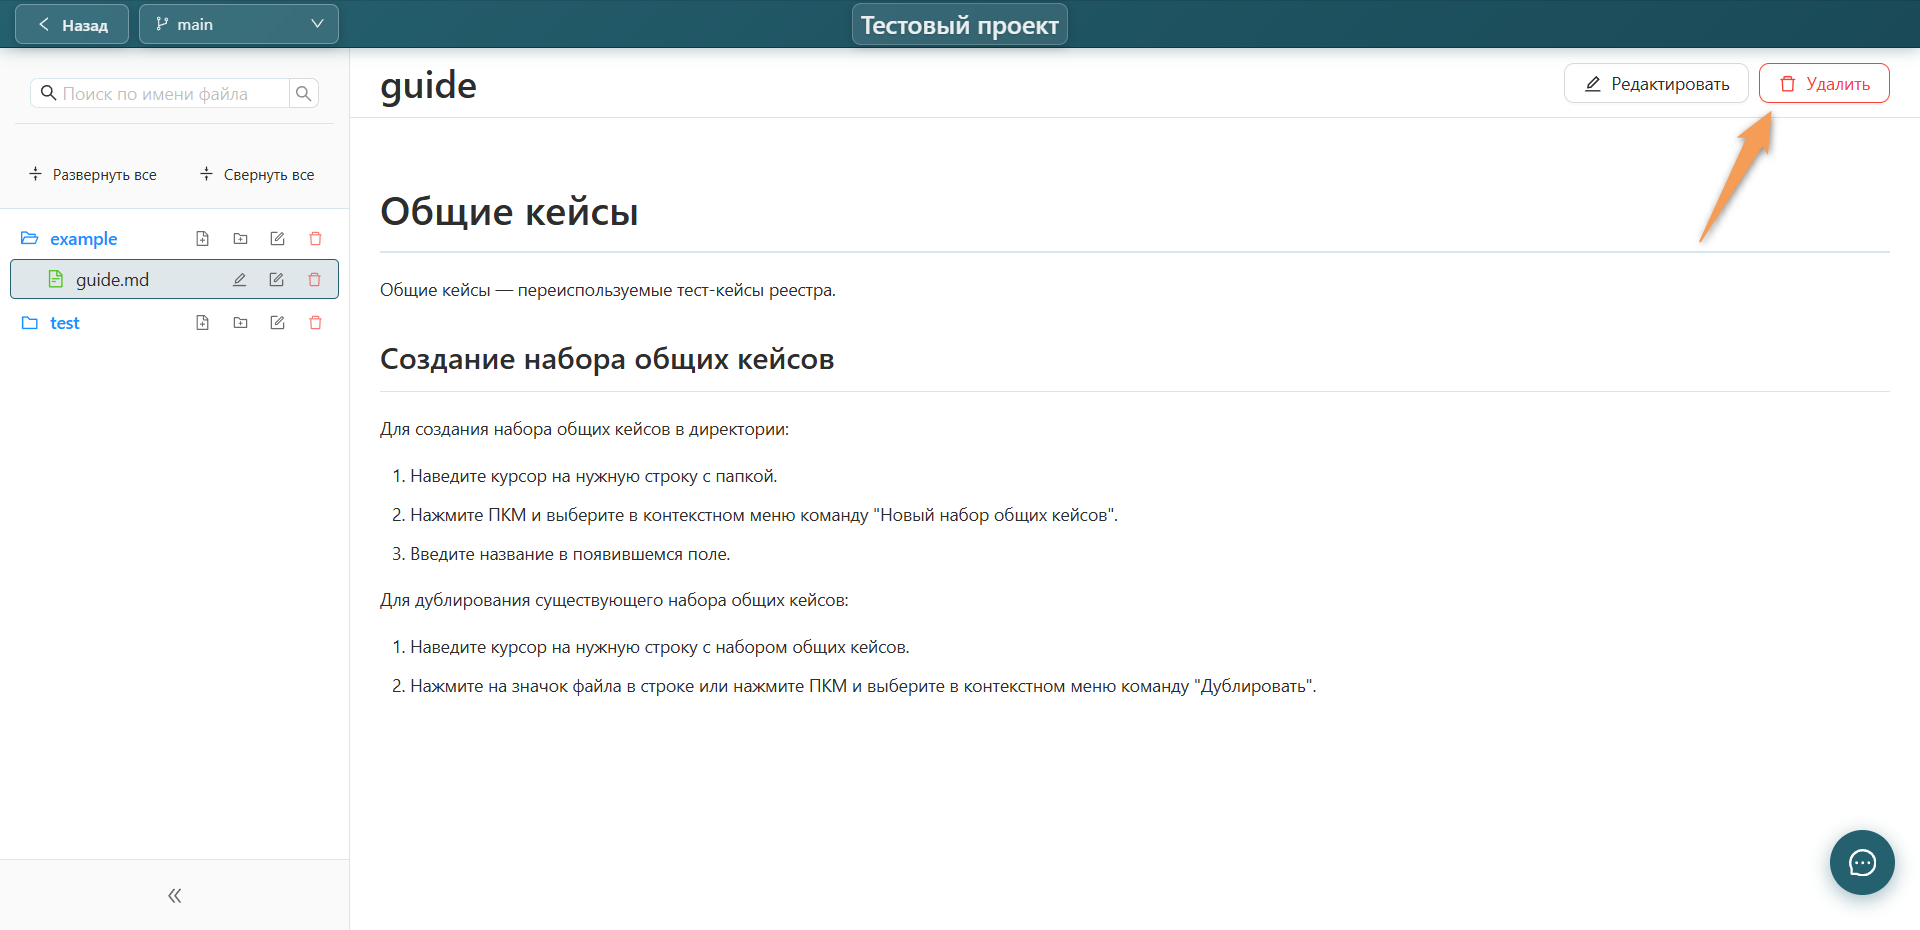Delete the test folder via trash icon
This screenshot has height=930, width=1920.
pyautogui.click(x=315, y=323)
